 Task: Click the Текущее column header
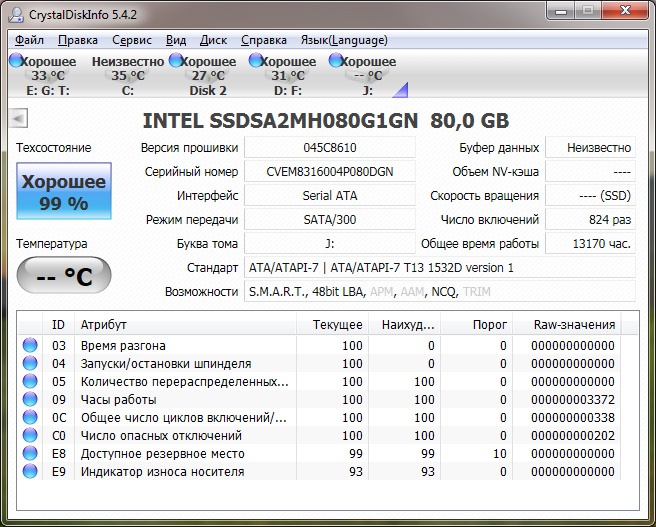pos(332,325)
